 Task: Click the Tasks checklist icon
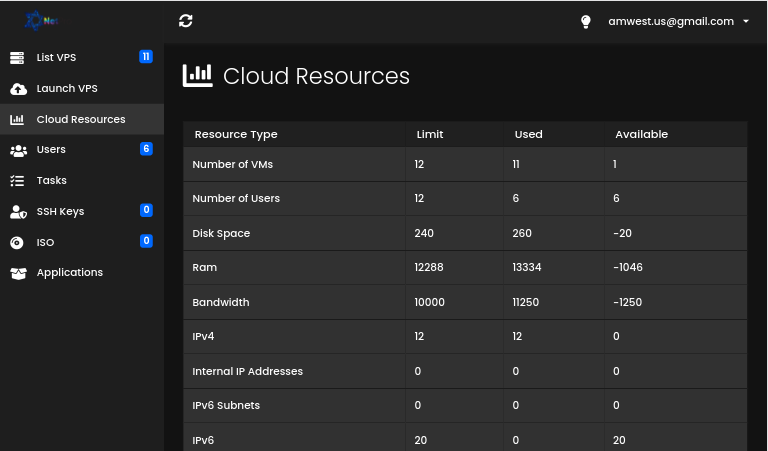17,181
